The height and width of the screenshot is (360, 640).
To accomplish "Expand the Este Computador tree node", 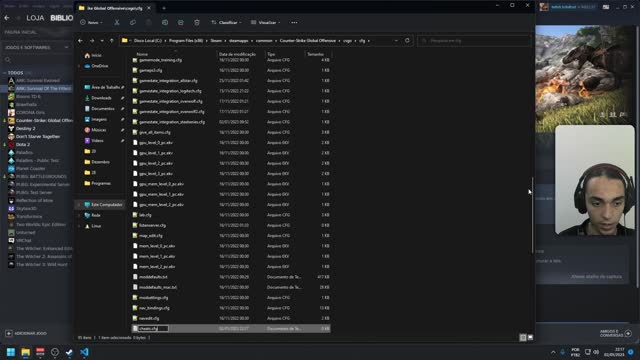I will coord(79,204).
